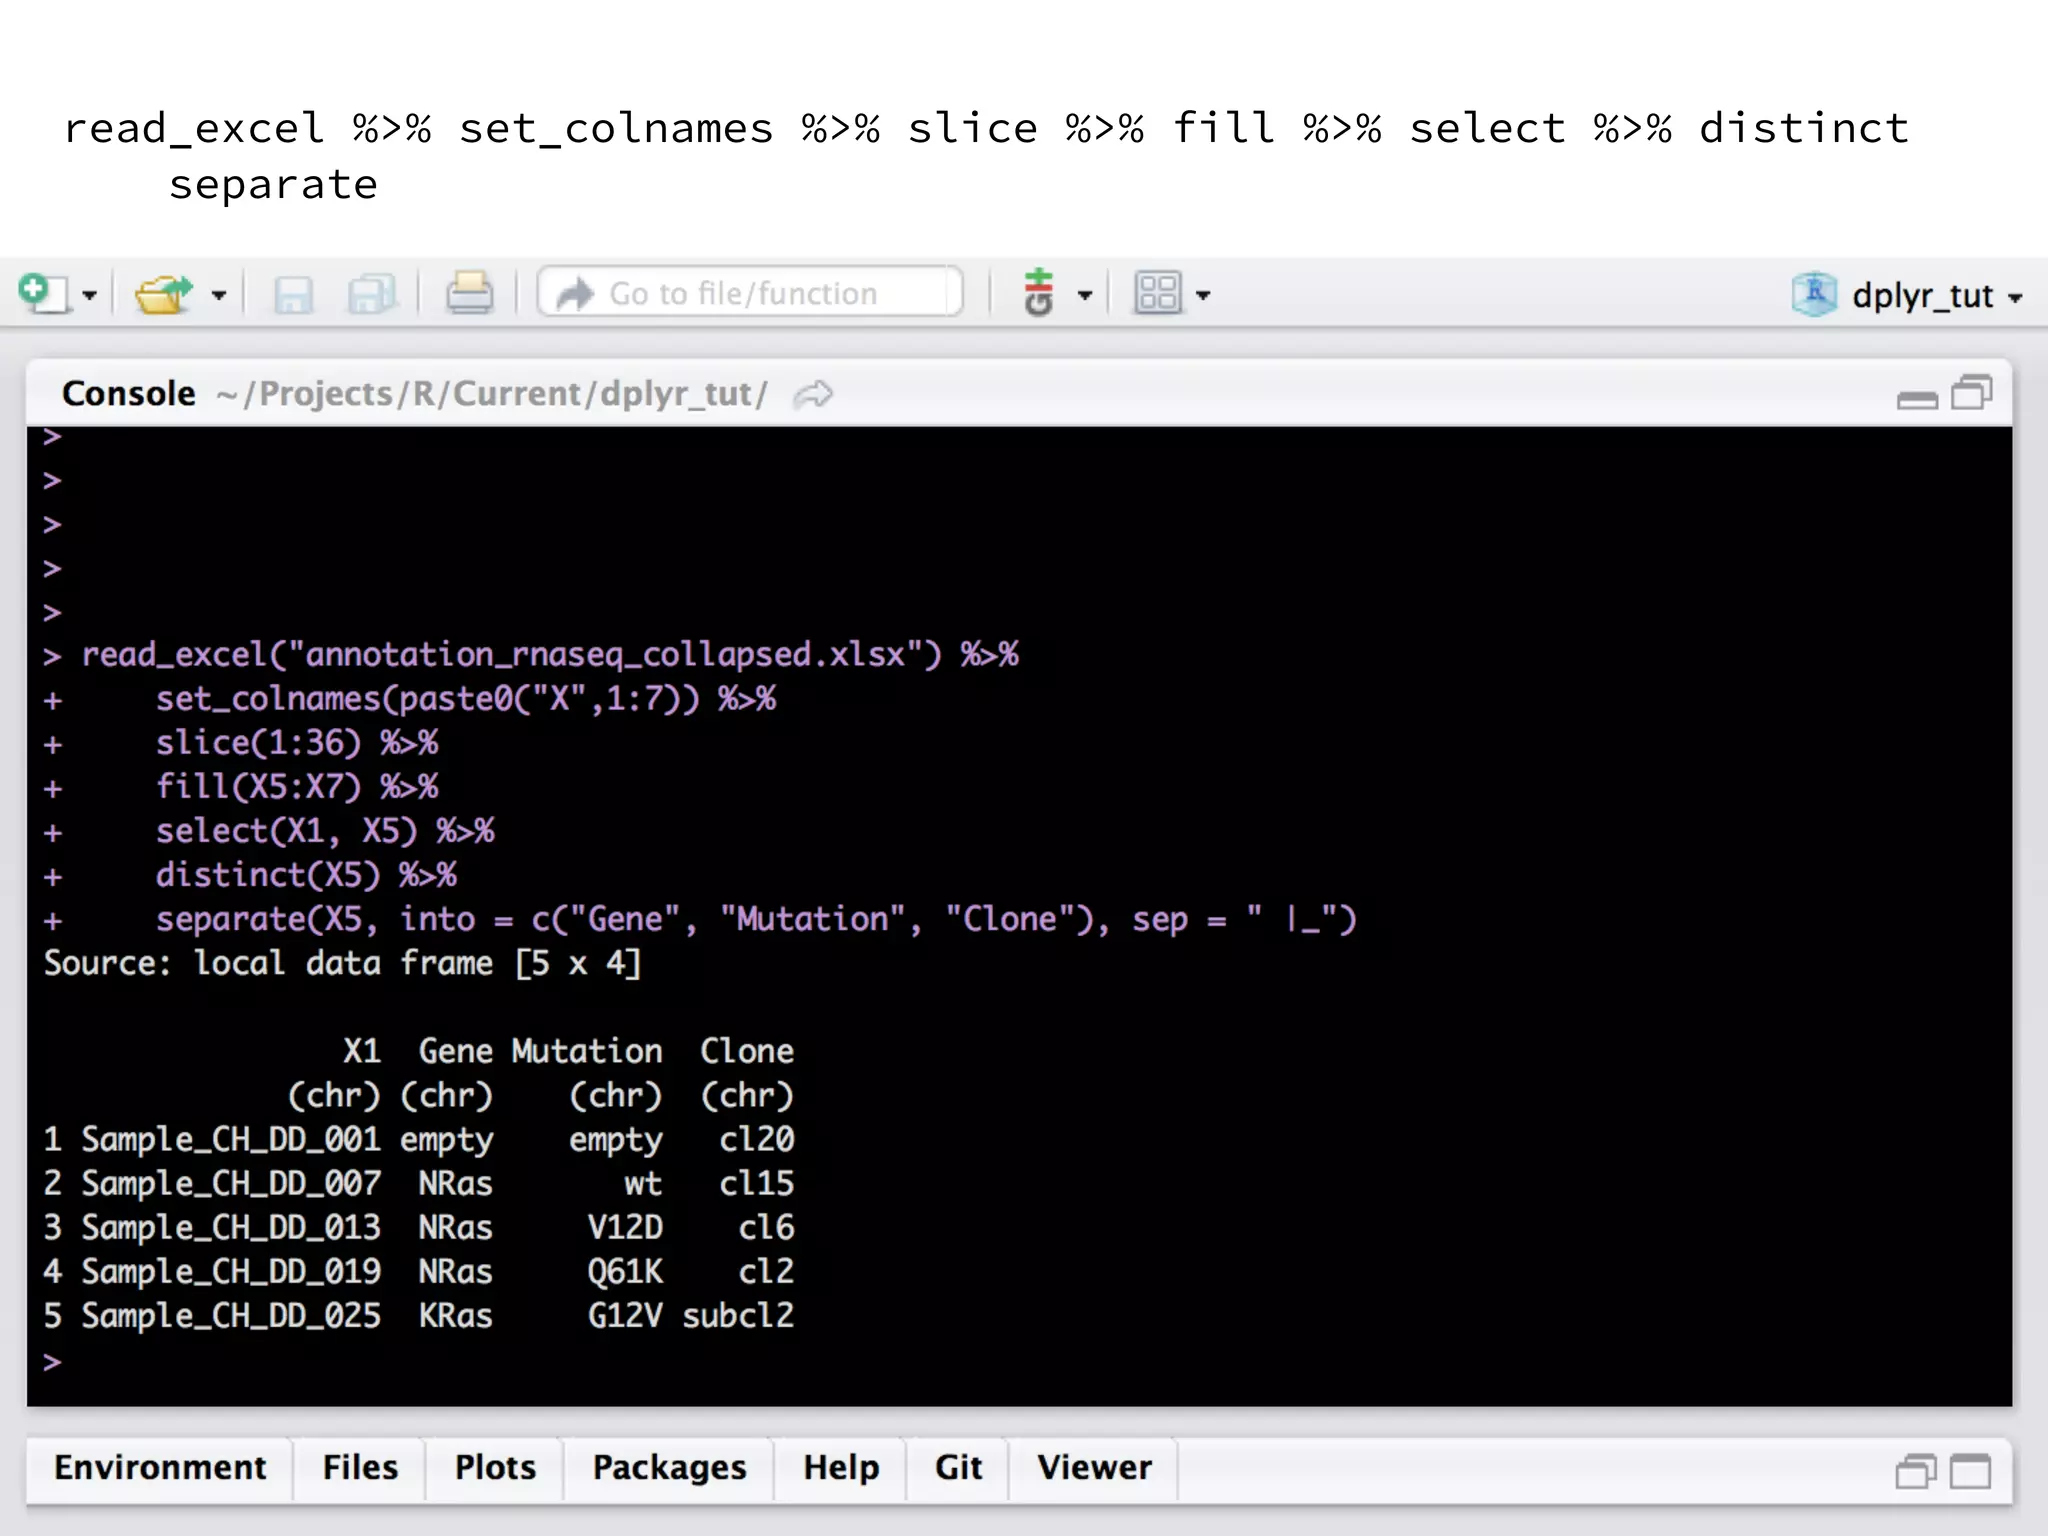The width and height of the screenshot is (2048, 1536).
Task: Maximize the lower Environment pane
Action: coord(1971,1471)
